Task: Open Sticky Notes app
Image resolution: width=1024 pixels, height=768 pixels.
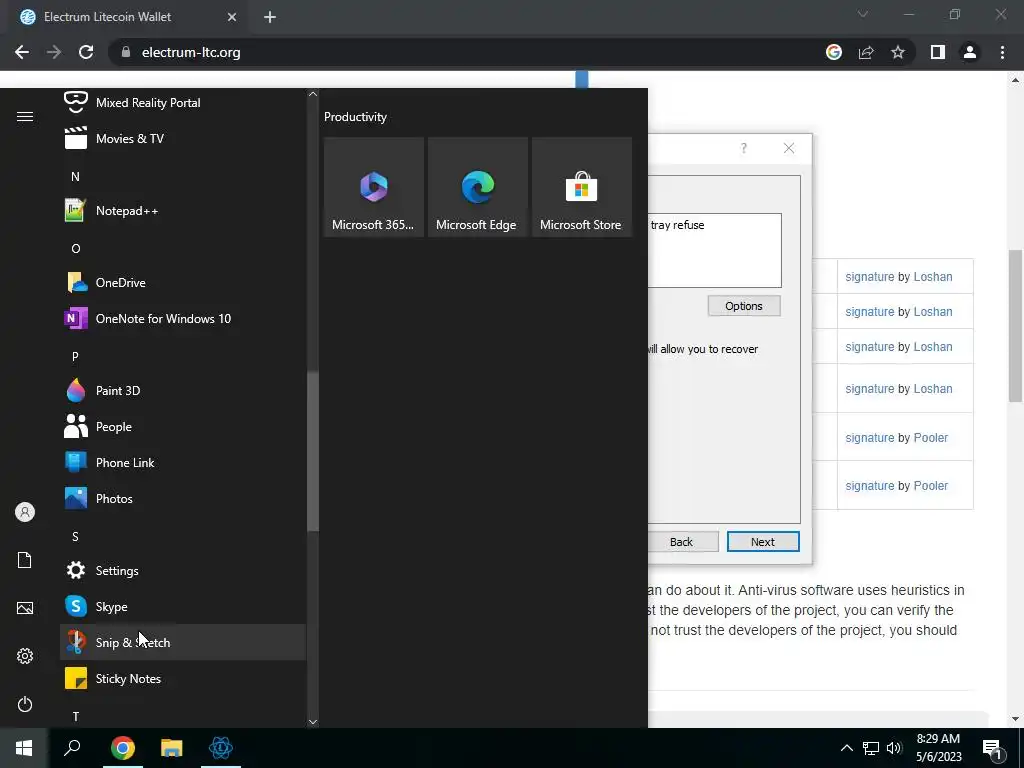Action: (183, 679)
